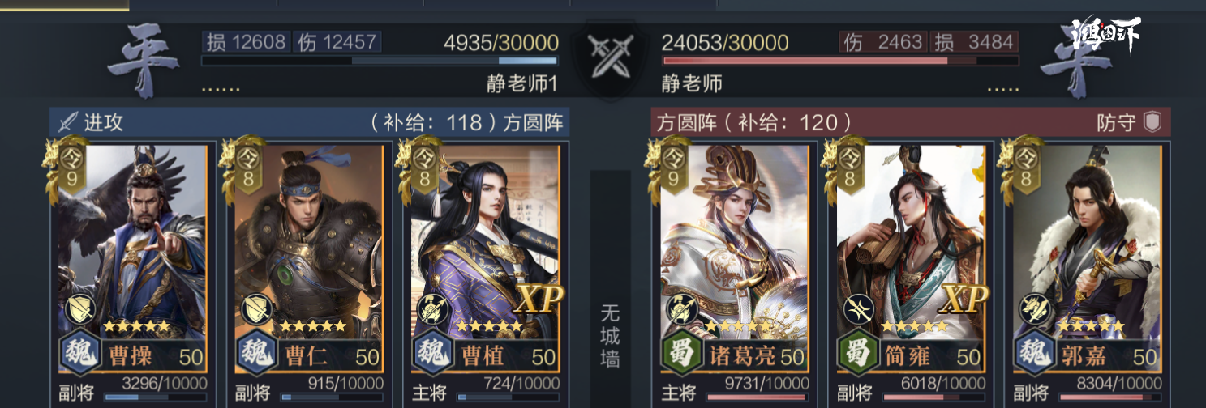Click the defender 24053/30000 troop bar
This screenshot has height=408, width=1206.
(x=841, y=60)
